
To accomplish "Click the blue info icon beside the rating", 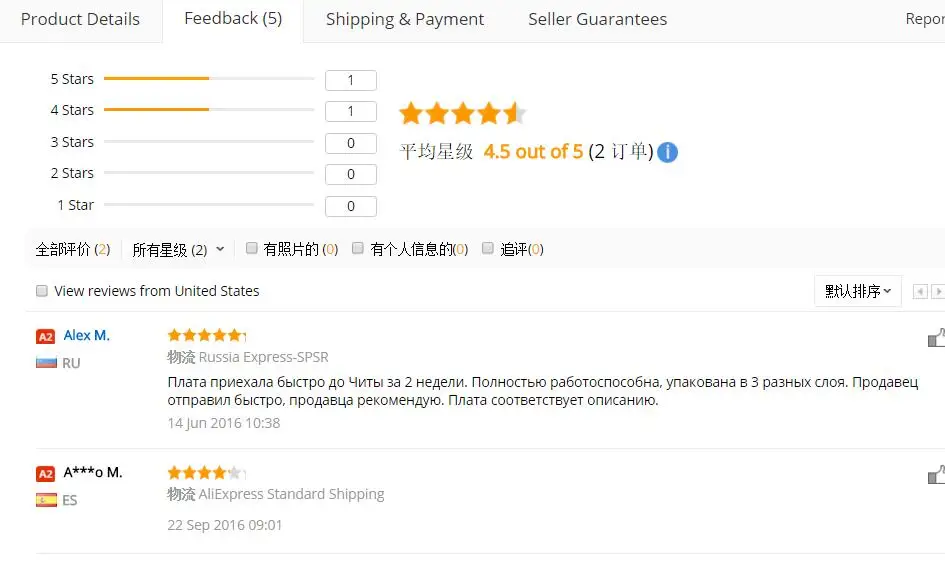I will point(668,152).
